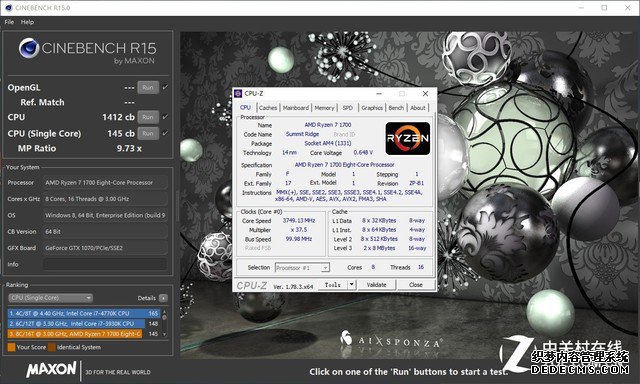Open the CPU (Single Core) ranking dropdown
The height and width of the screenshot is (384, 640).
[x=50, y=298]
